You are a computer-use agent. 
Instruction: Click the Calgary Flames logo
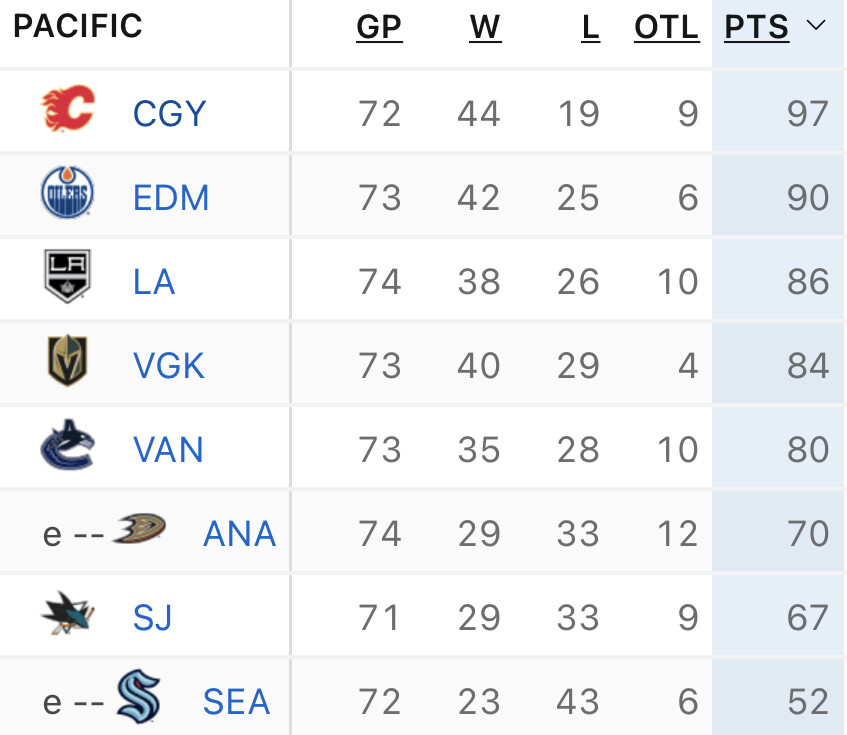point(67,109)
